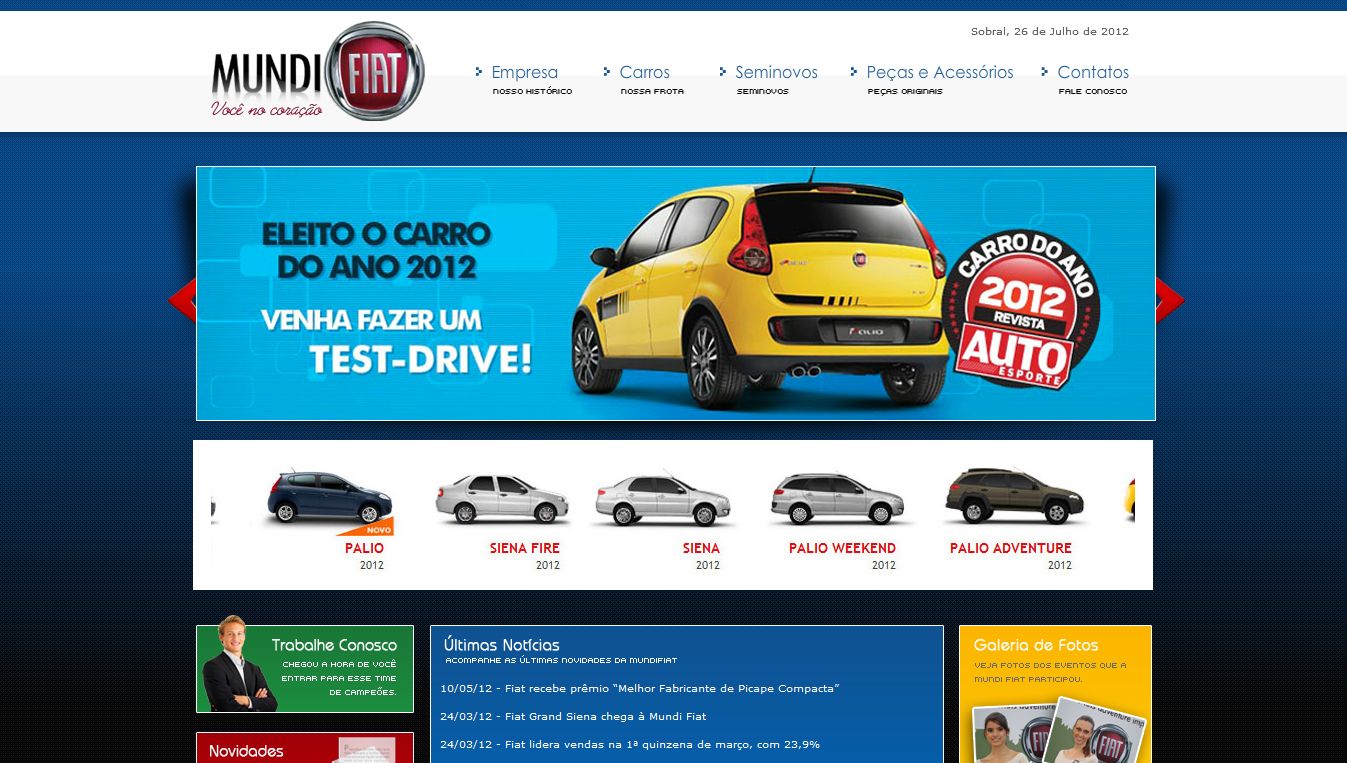1347x763 pixels.
Task: Go to previous banner with left red arrow
Action: 182,300
